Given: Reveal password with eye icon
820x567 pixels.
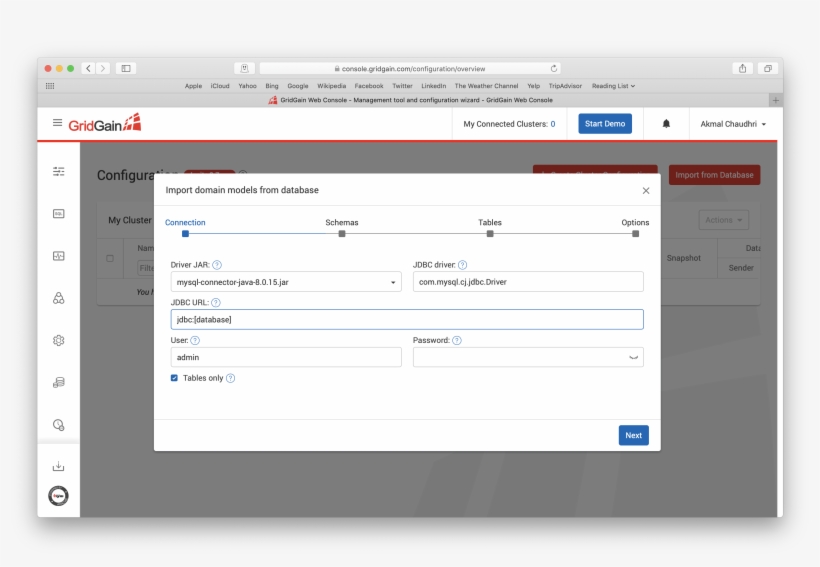Looking at the screenshot, I should click(x=633, y=357).
